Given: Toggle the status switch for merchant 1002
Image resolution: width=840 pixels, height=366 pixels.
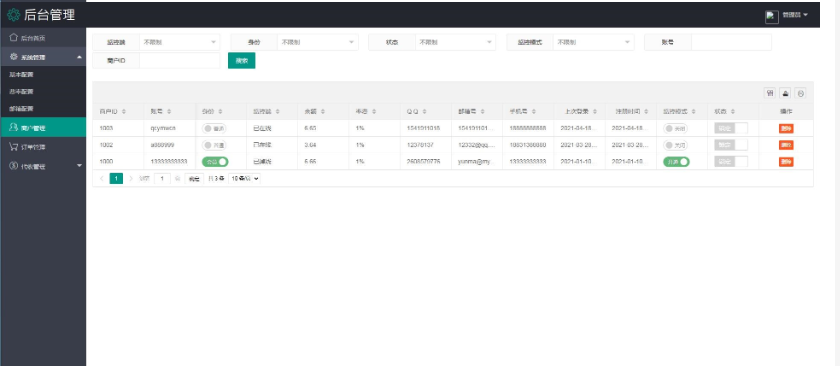Looking at the screenshot, I should pos(731,145).
